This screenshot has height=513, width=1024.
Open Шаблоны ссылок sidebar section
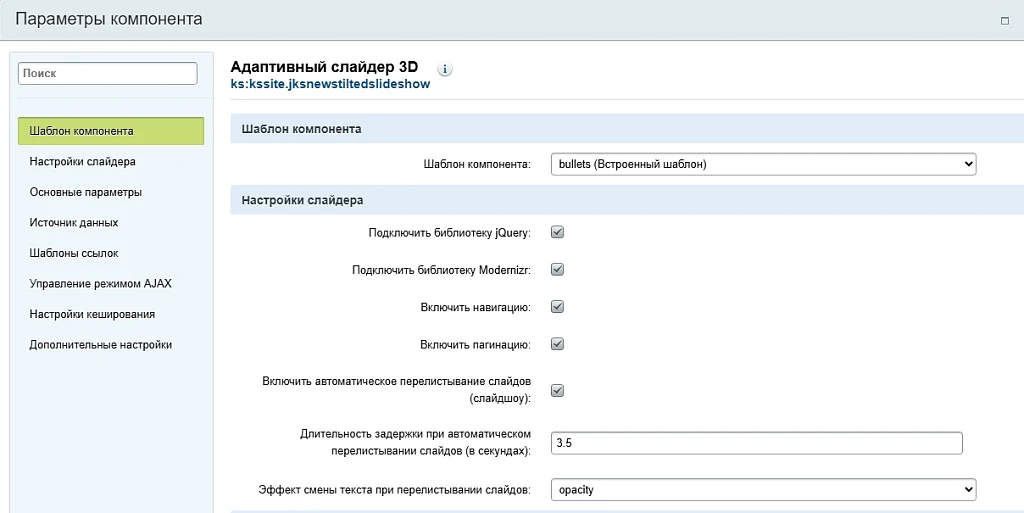[x=74, y=253]
